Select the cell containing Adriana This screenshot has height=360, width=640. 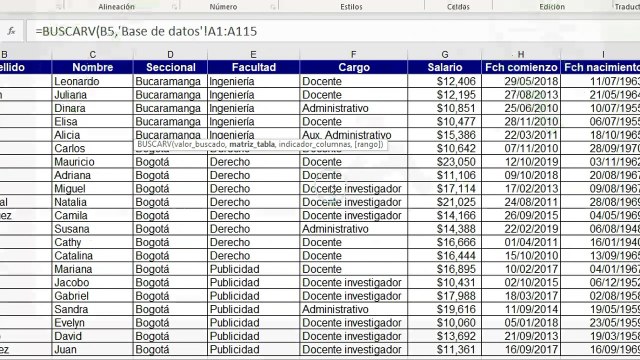(93, 175)
